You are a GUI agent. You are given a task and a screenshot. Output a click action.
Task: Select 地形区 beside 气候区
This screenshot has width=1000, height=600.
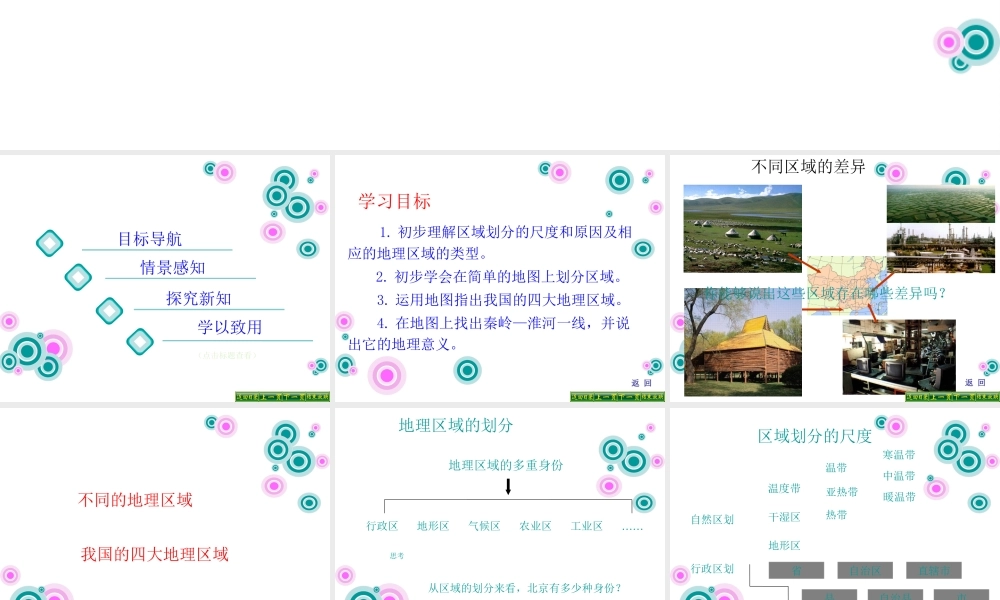(x=433, y=526)
